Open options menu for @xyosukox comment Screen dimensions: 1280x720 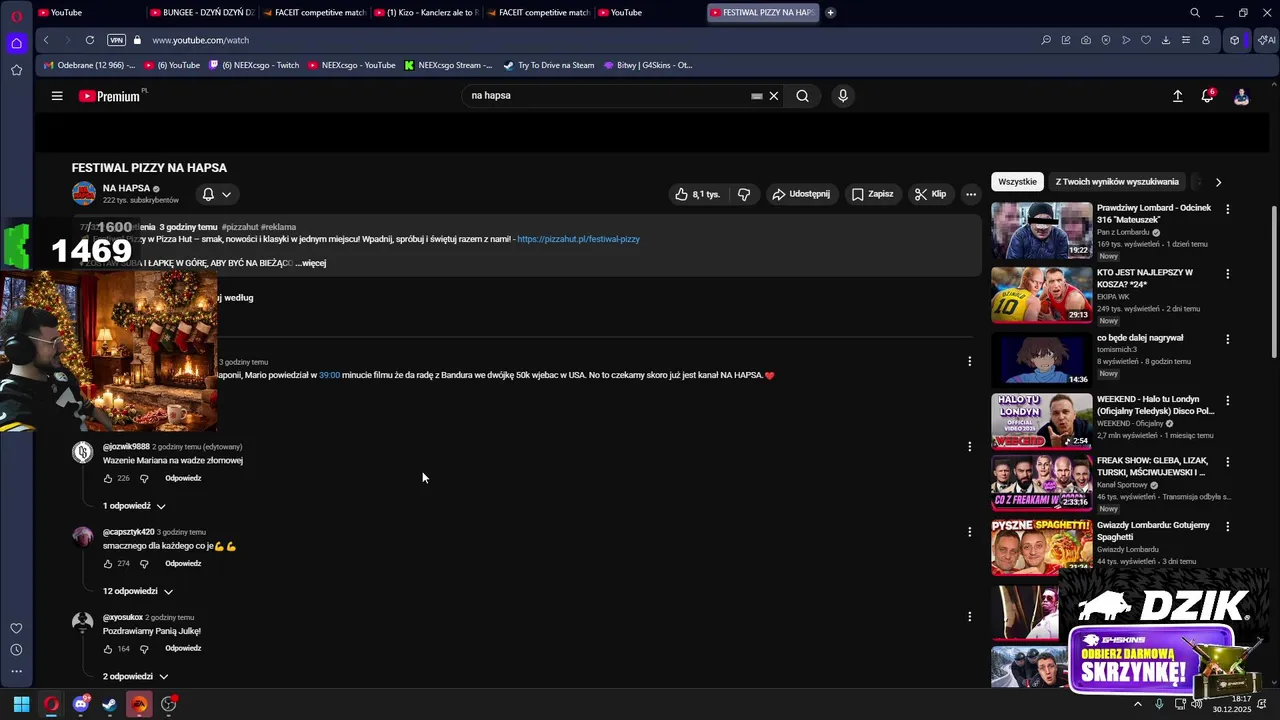(969, 617)
